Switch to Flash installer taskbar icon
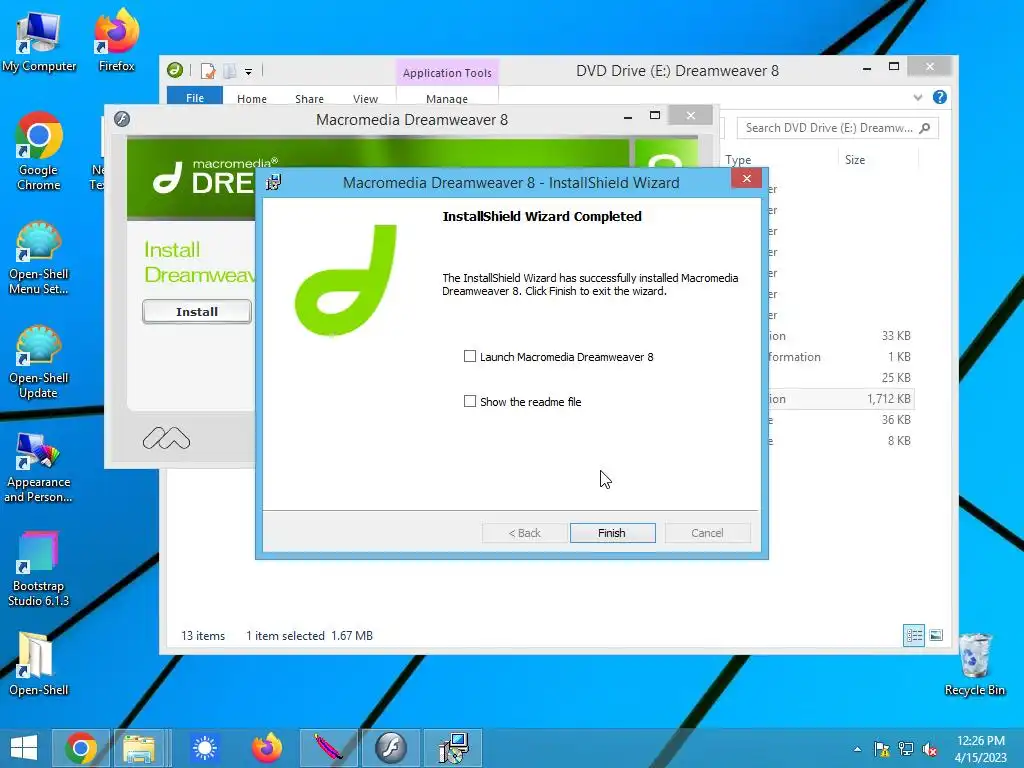Image resolution: width=1024 pixels, height=768 pixels. (391, 748)
